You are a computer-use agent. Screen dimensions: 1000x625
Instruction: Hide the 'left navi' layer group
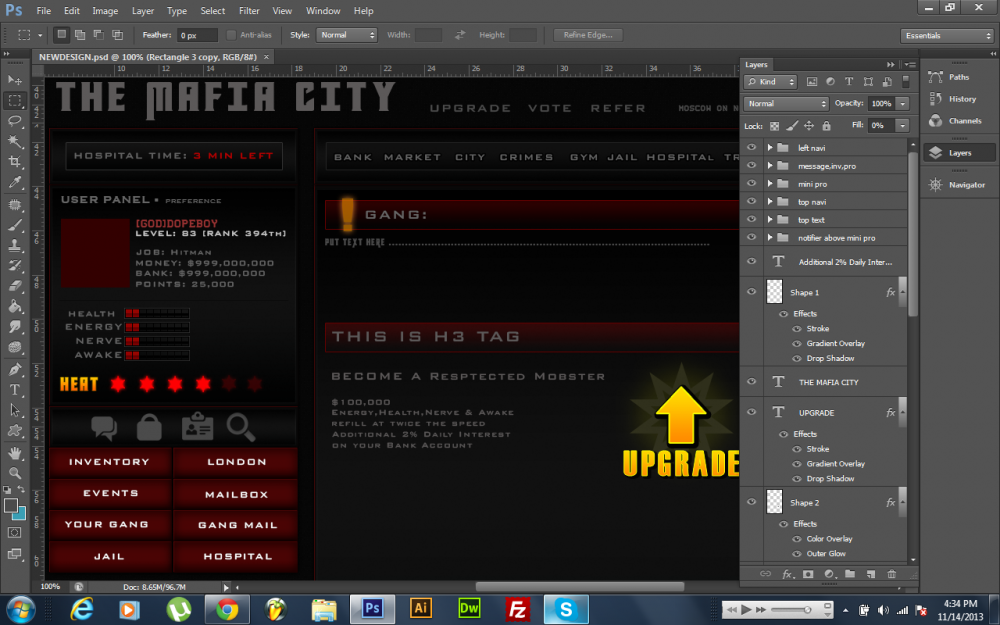click(x=753, y=148)
